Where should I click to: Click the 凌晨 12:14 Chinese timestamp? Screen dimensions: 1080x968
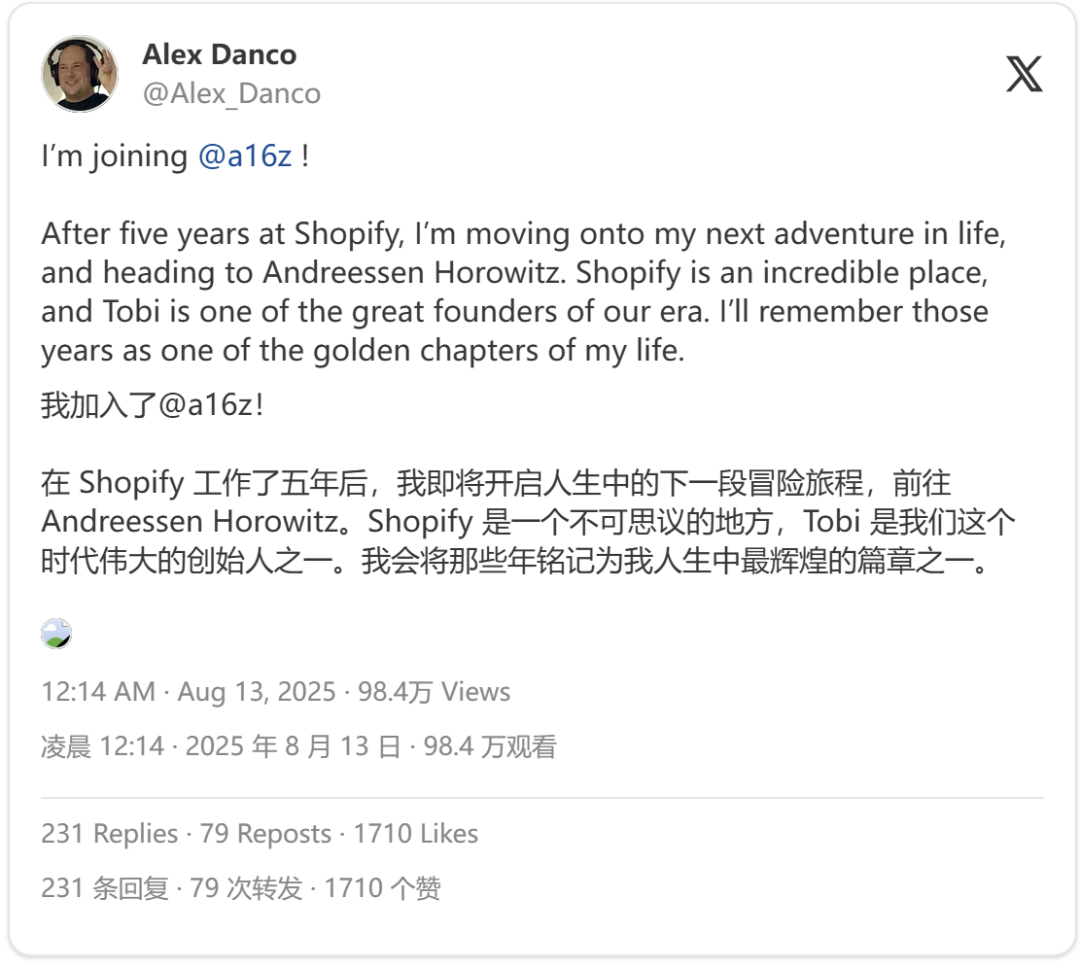coord(102,747)
